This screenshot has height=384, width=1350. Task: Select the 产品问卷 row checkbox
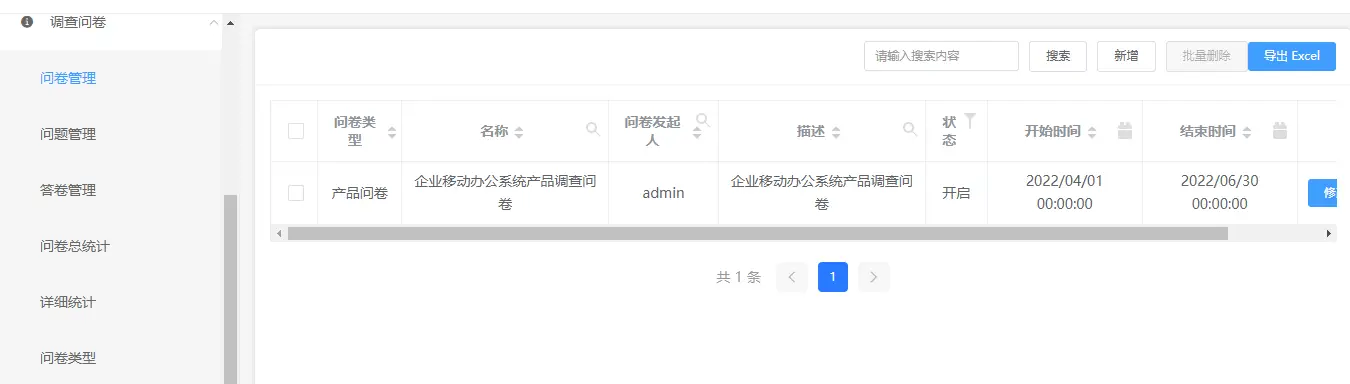click(x=296, y=193)
